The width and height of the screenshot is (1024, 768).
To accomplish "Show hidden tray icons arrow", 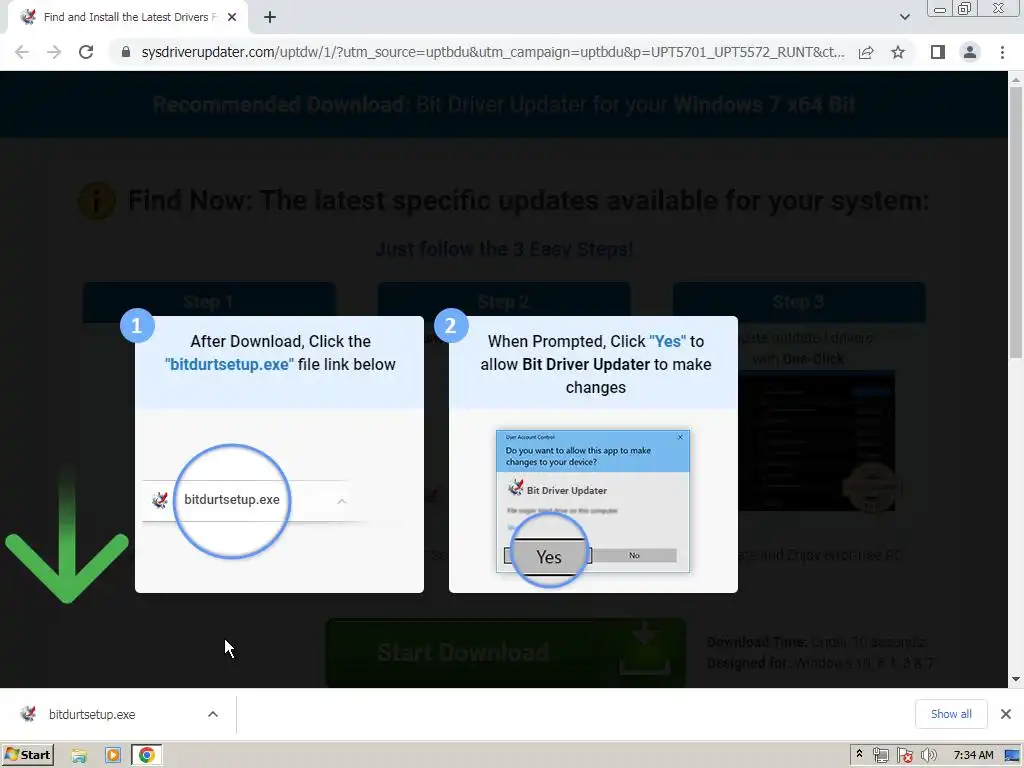I will [859, 754].
